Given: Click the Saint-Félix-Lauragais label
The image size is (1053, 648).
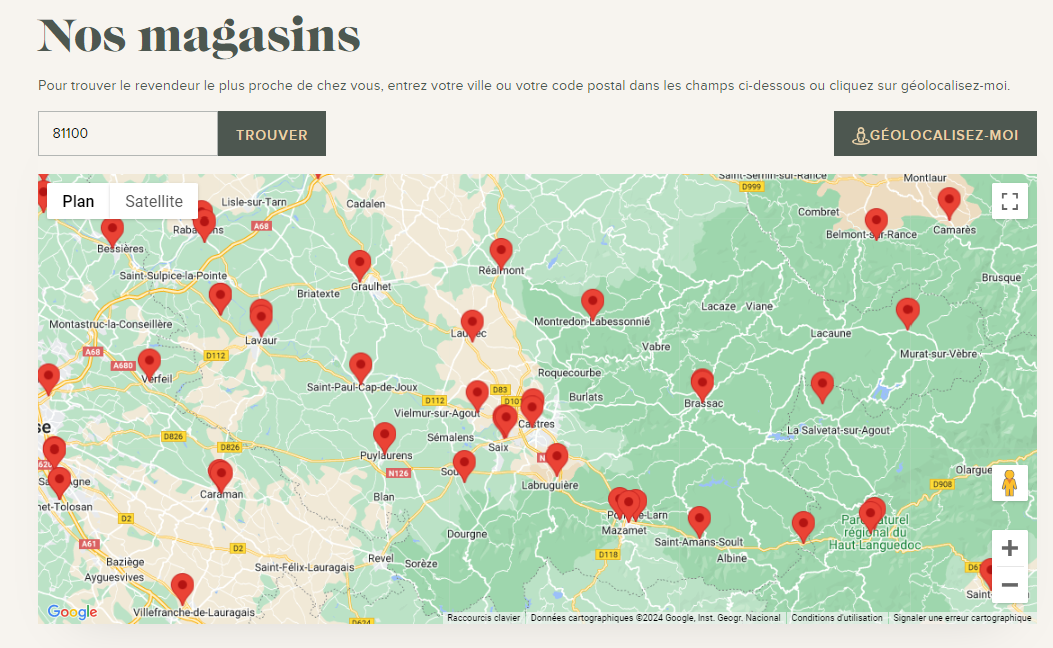Looking at the screenshot, I should tap(304, 567).
